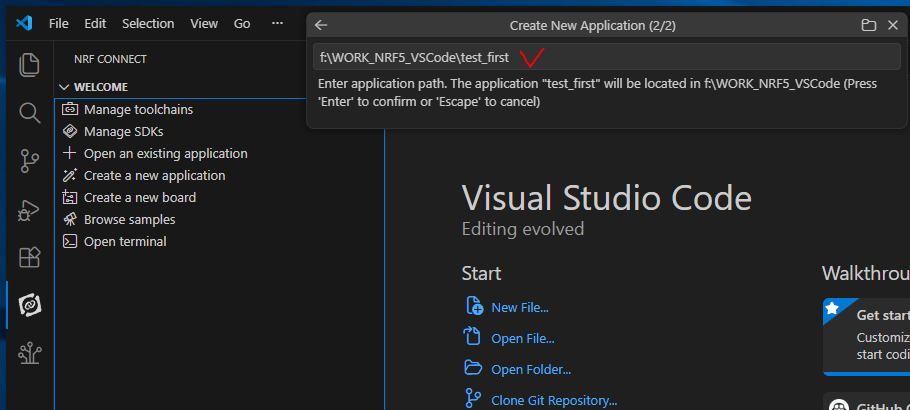Click the New File... link
This screenshot has height=410, width=910.
pyautogui.click(x=520, y=308)
